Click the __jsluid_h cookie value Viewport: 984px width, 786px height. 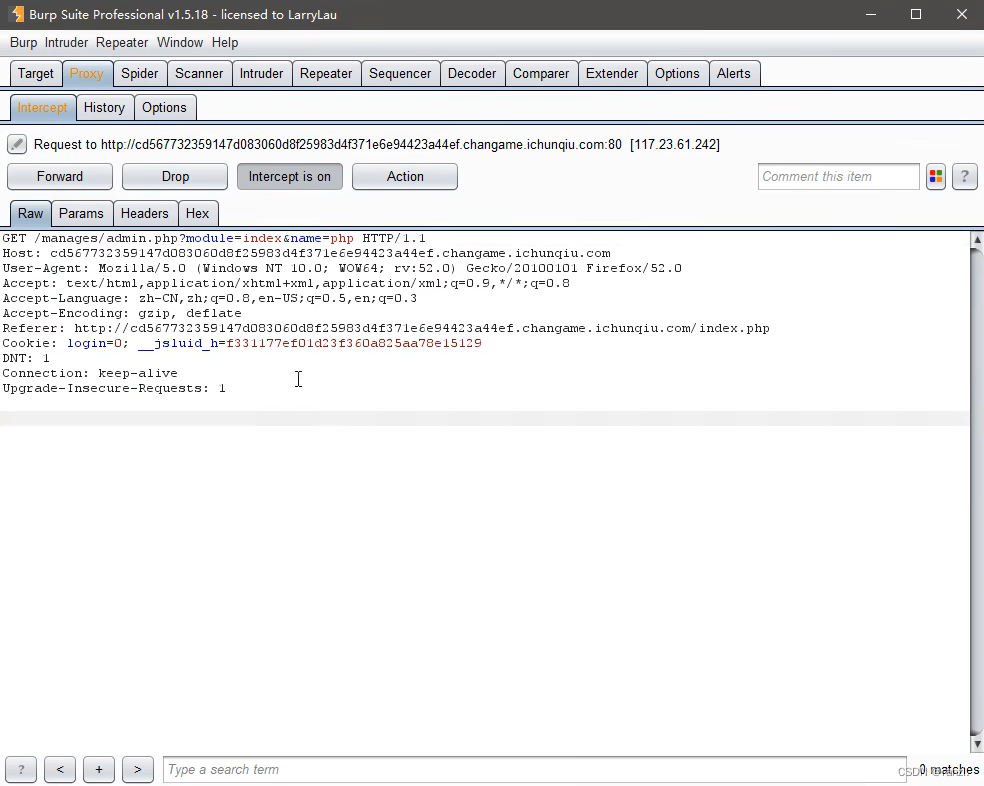[354, 343]
